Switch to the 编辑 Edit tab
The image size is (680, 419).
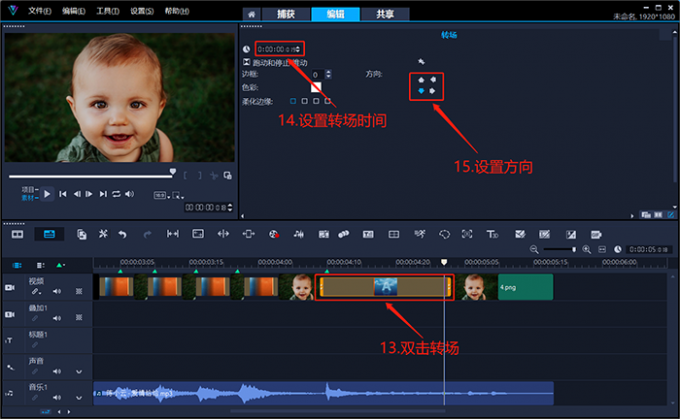[335, 14]
